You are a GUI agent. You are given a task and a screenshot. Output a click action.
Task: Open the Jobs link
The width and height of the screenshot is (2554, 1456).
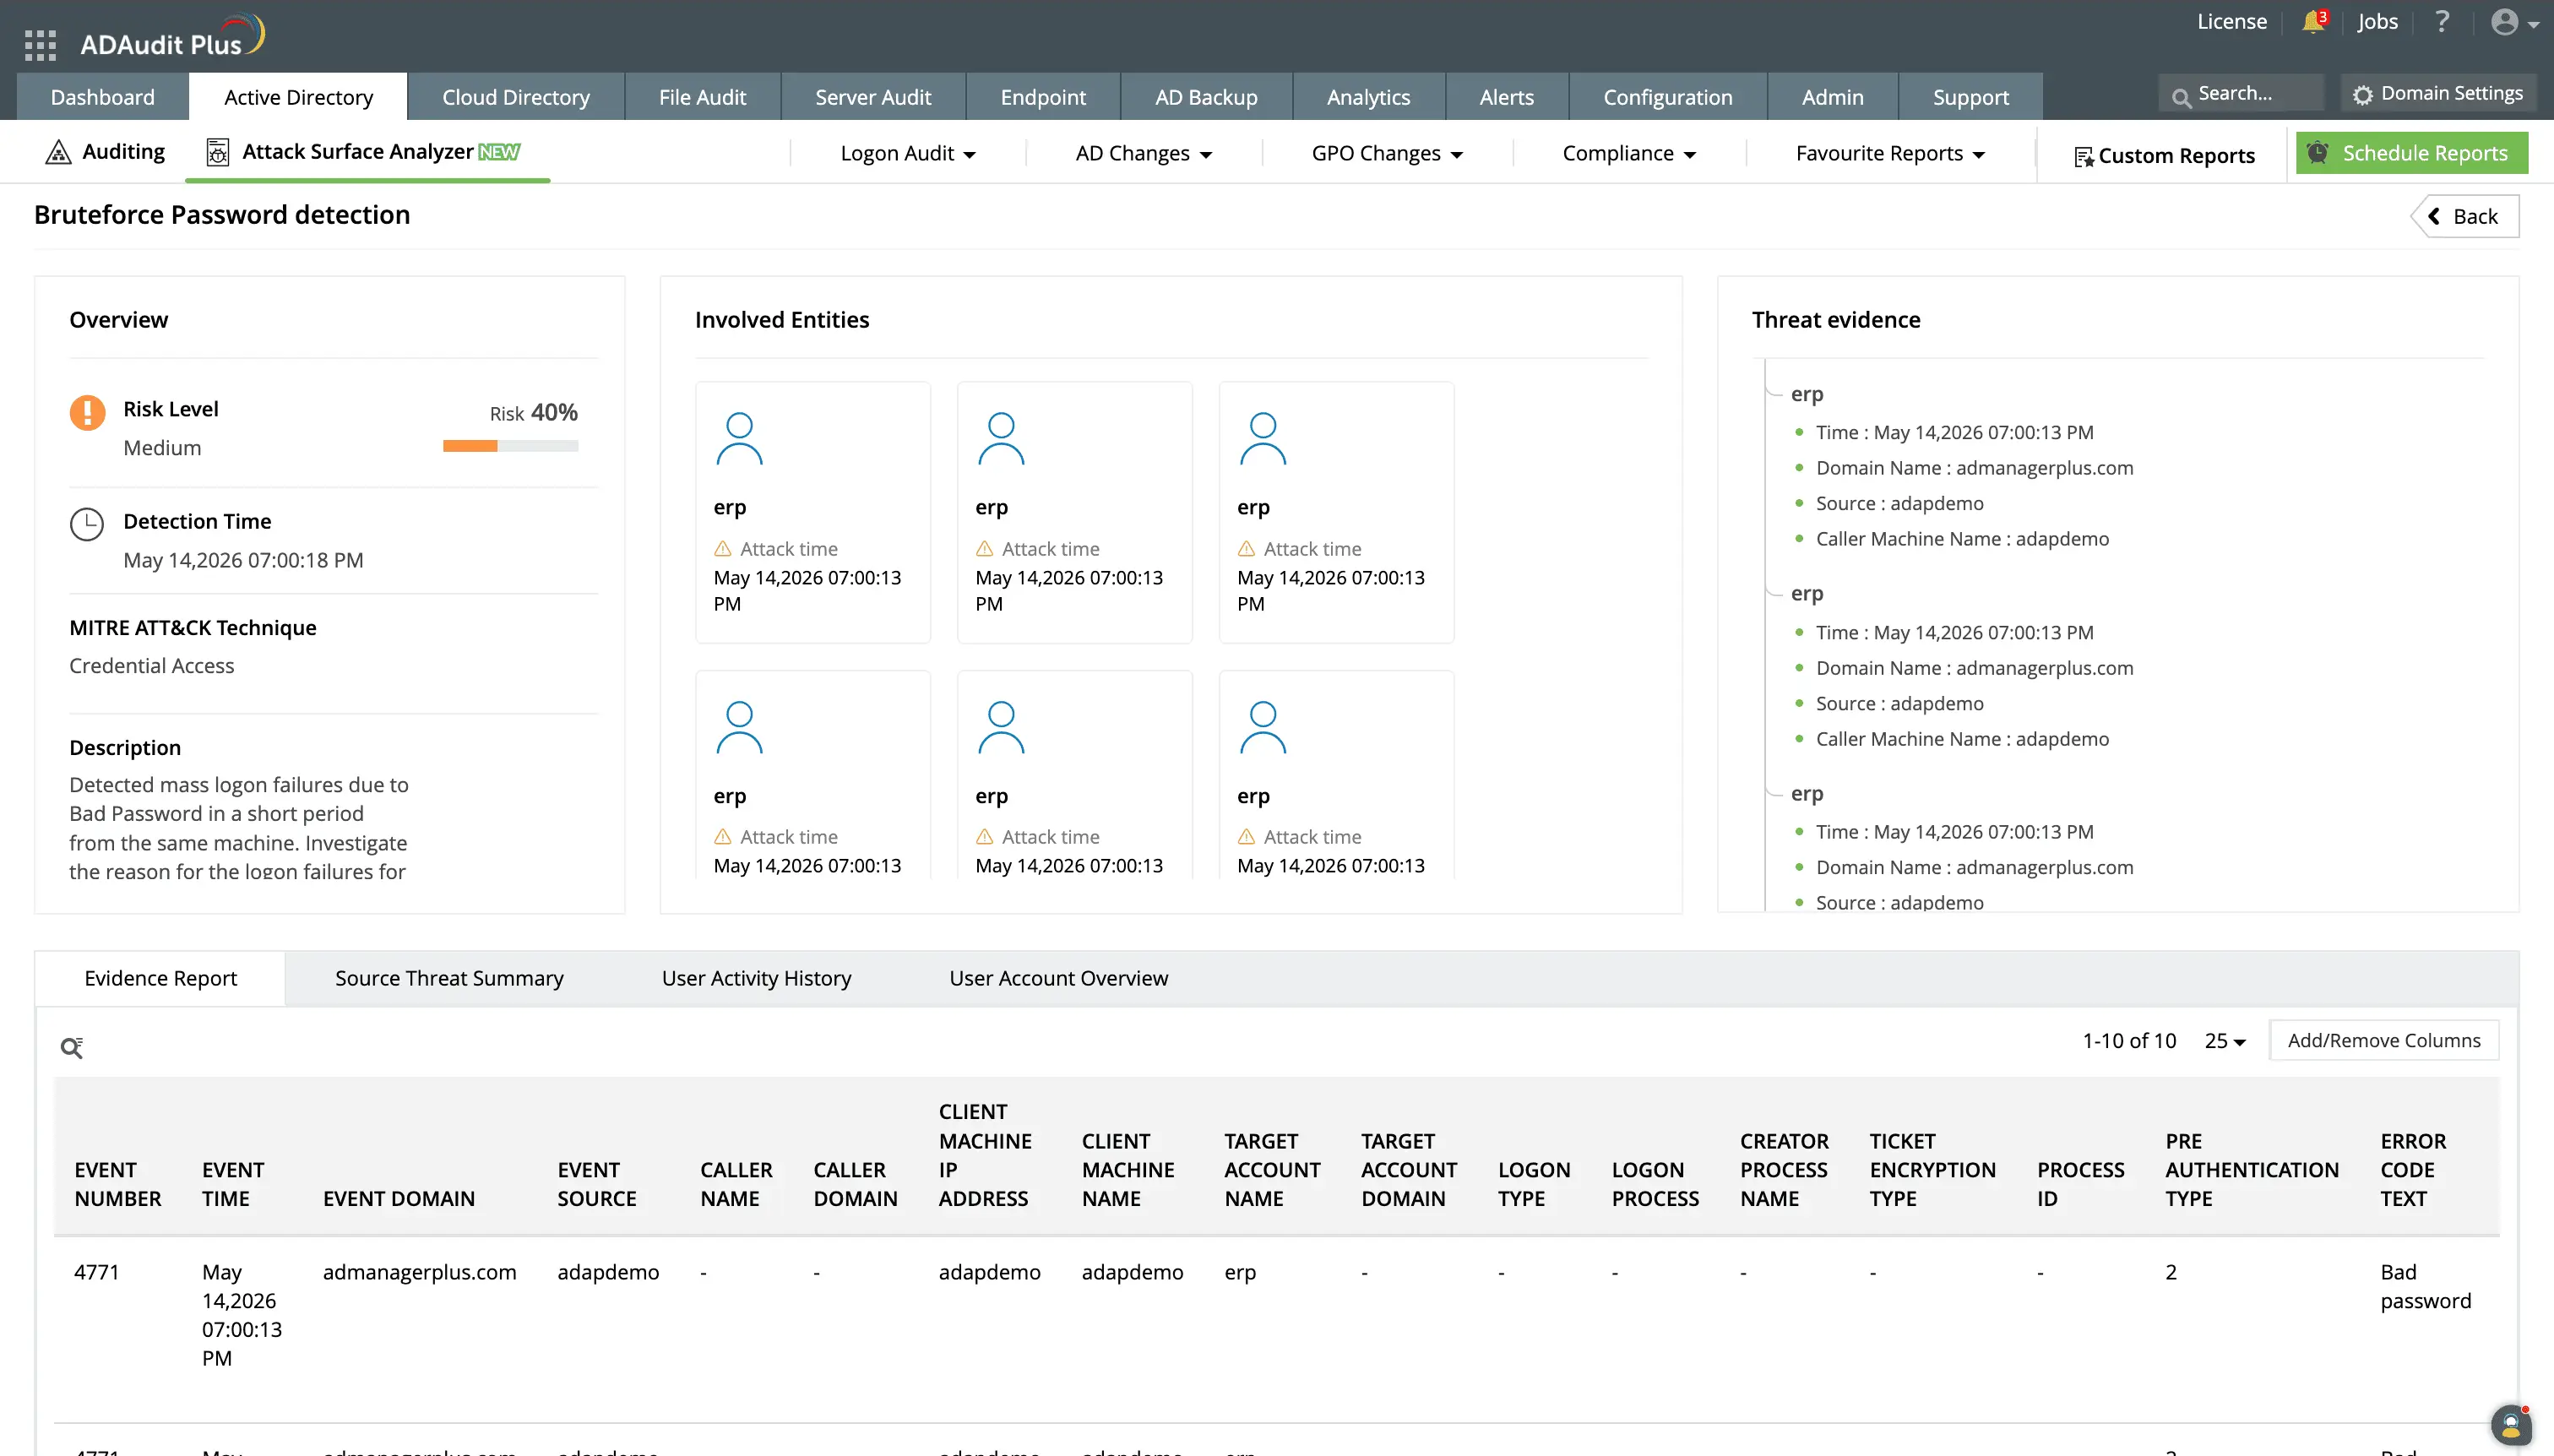pyautogui.click(x=2377, y=21)
